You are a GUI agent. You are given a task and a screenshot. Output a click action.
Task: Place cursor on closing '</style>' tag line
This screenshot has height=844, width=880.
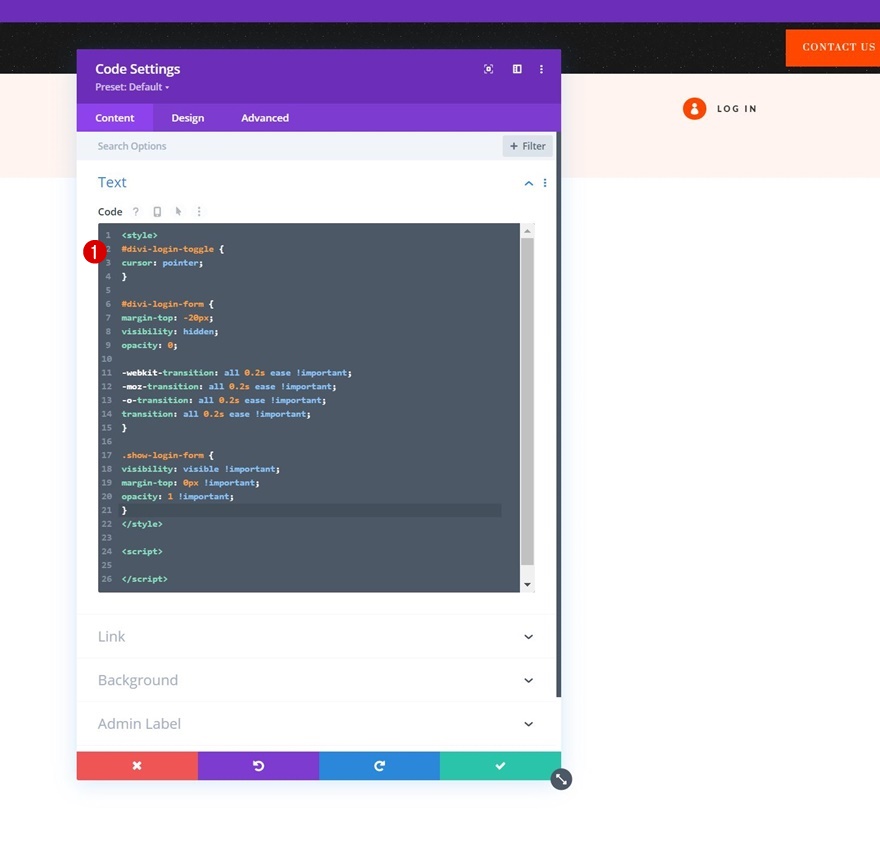[142, 524]
